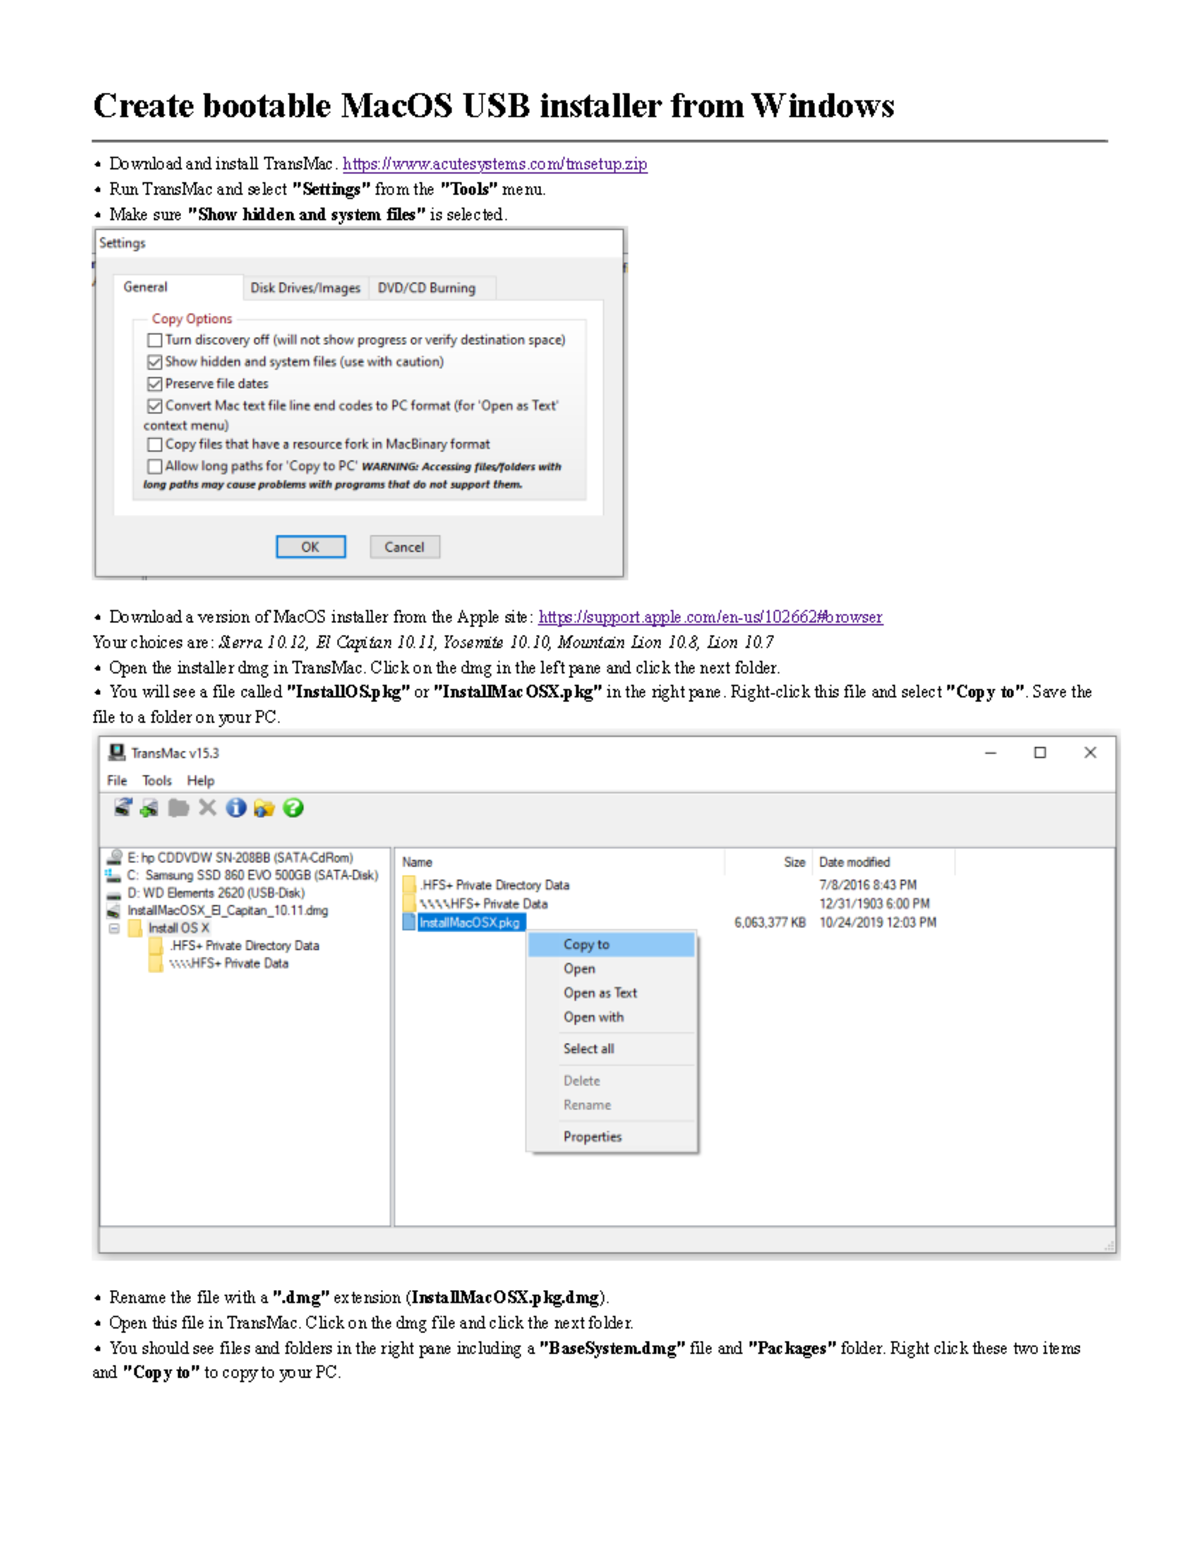
Task: Open the Tools menu in TransMac
Action: (156, 780)
